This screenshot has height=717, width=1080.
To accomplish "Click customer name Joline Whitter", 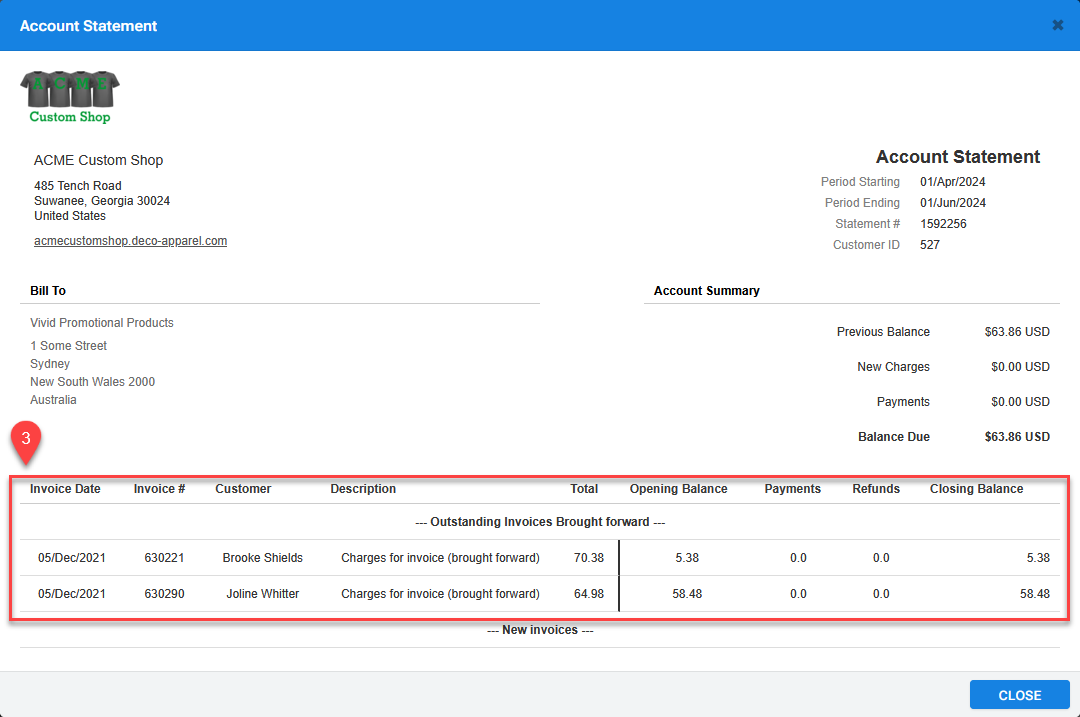I will (x=262, y=594).
